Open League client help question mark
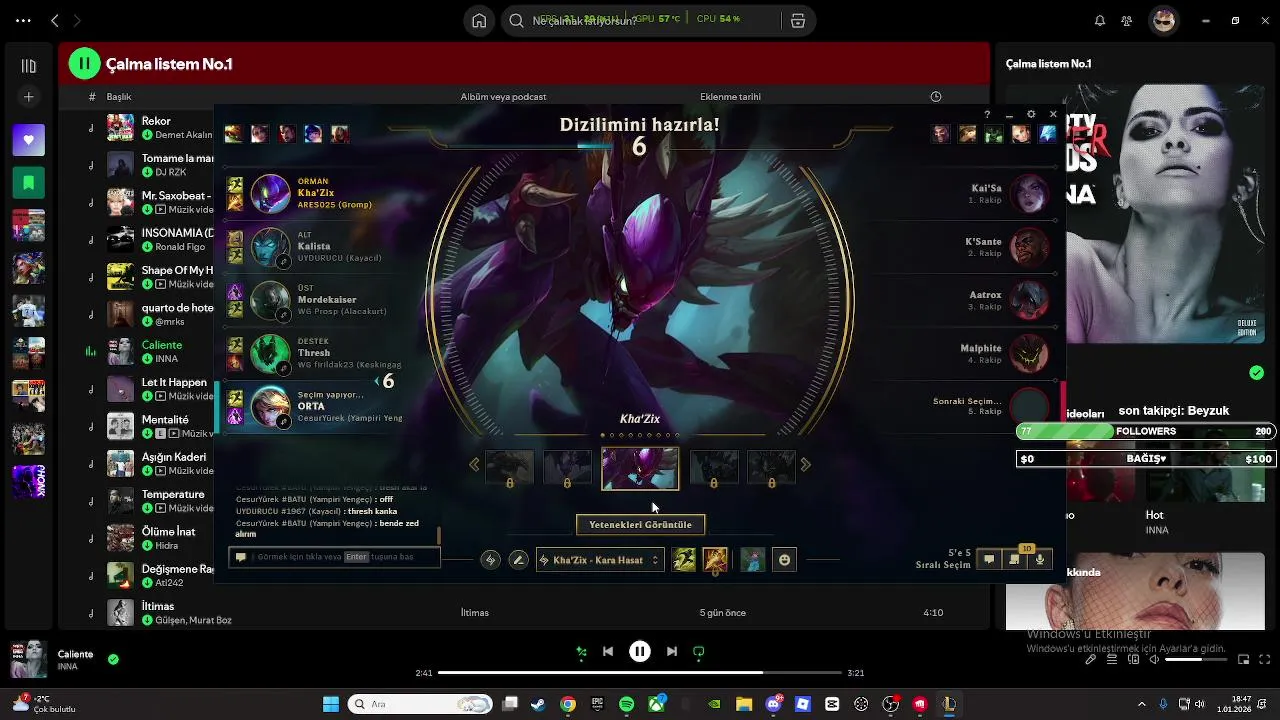 point(987,115)
